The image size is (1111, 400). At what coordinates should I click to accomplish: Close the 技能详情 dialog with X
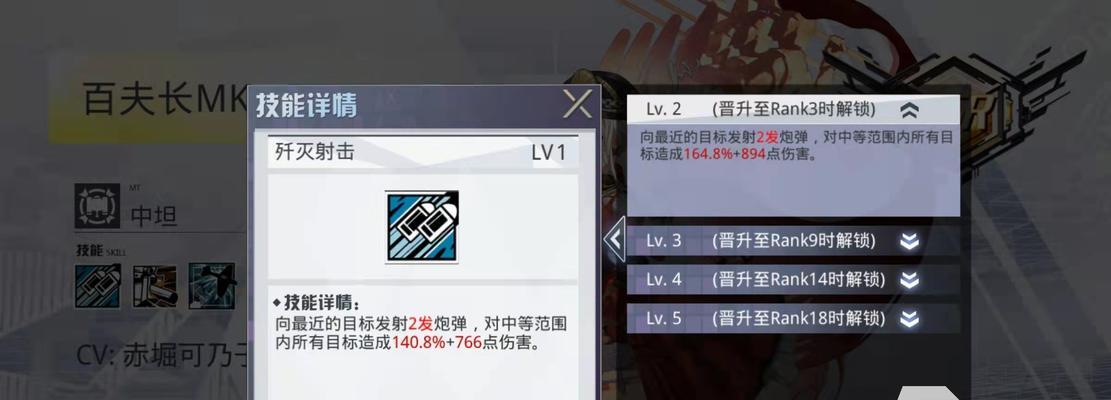pos(577,105)
